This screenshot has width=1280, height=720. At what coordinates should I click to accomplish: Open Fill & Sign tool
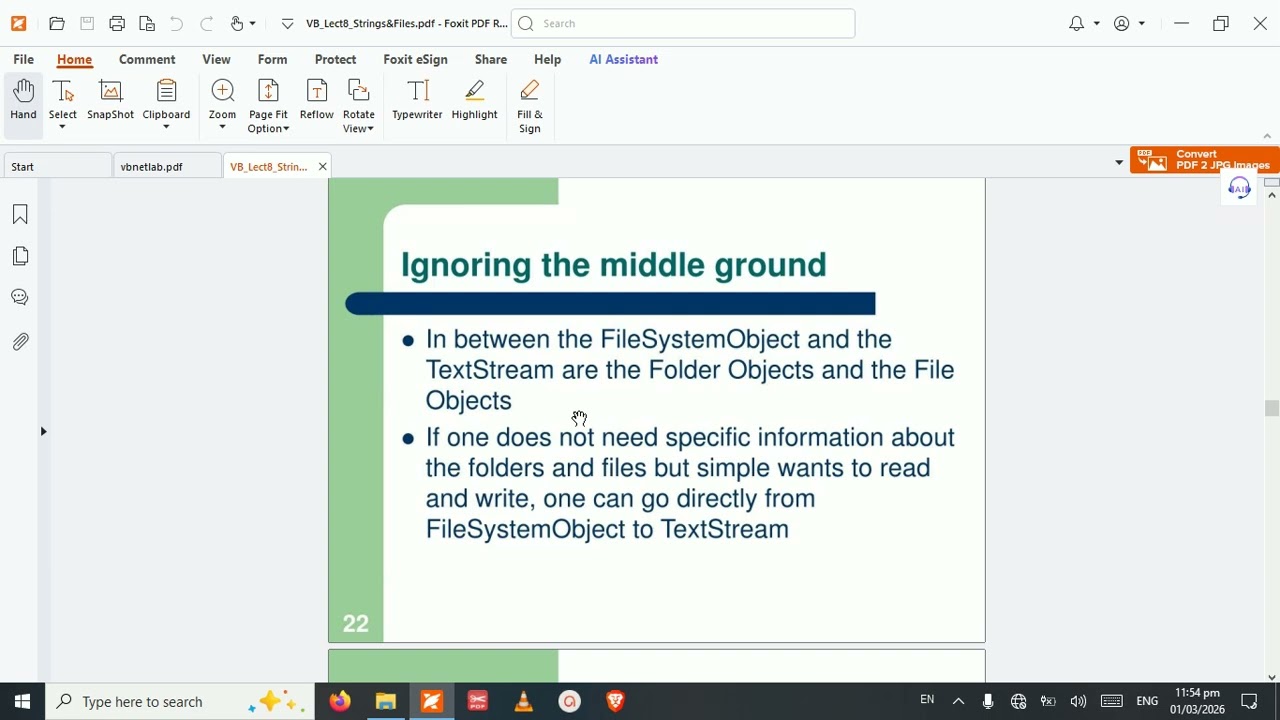pos(529,106)
